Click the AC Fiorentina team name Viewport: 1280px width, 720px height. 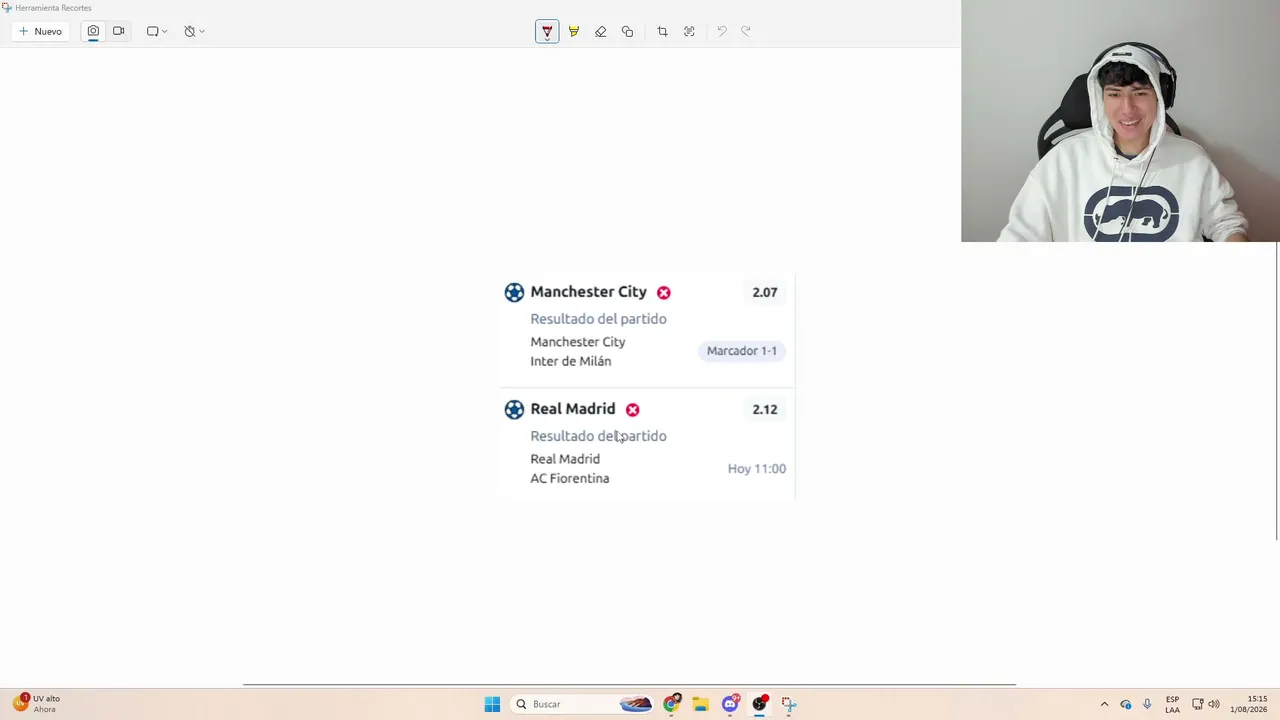570,478
